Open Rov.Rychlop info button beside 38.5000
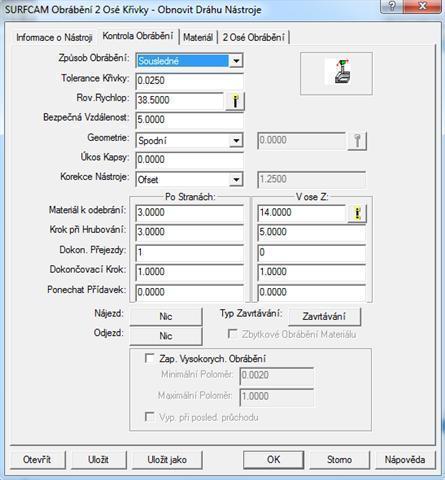The width and height of the screenshot is (445, 480). click(x=235, y=101)
